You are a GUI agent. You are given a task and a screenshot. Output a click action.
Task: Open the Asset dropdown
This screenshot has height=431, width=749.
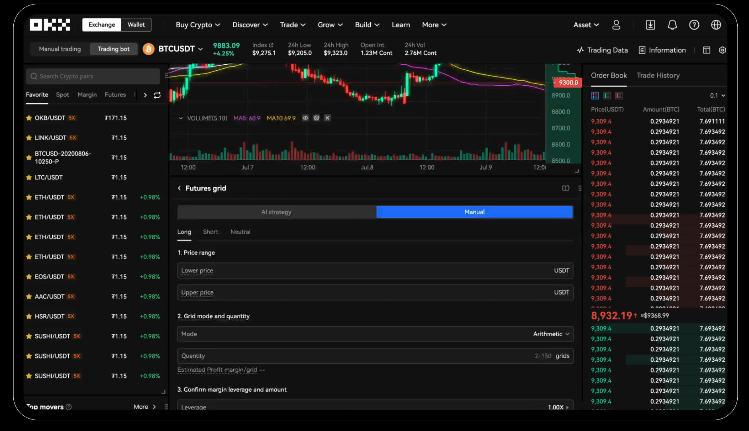[586, 25]
